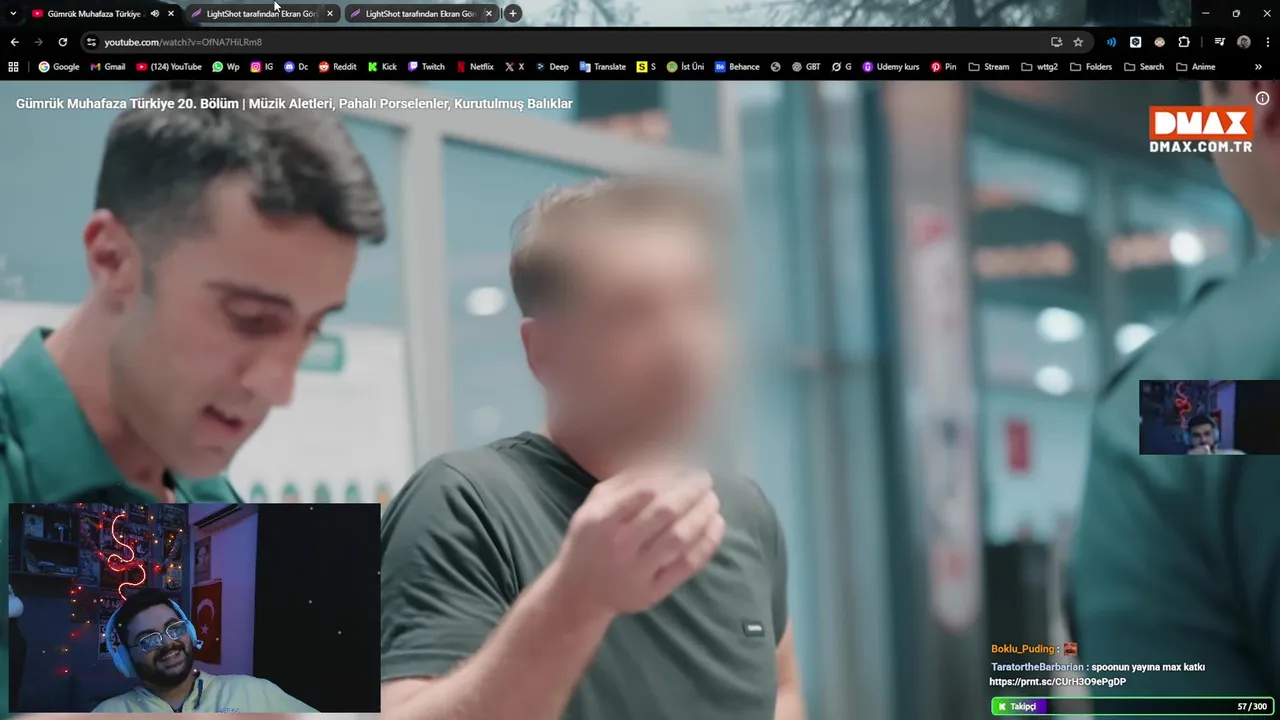This screenshot has width=1280, height=720.
Task: Open the Extensions puzzle menu
Action: [1184, 42]
